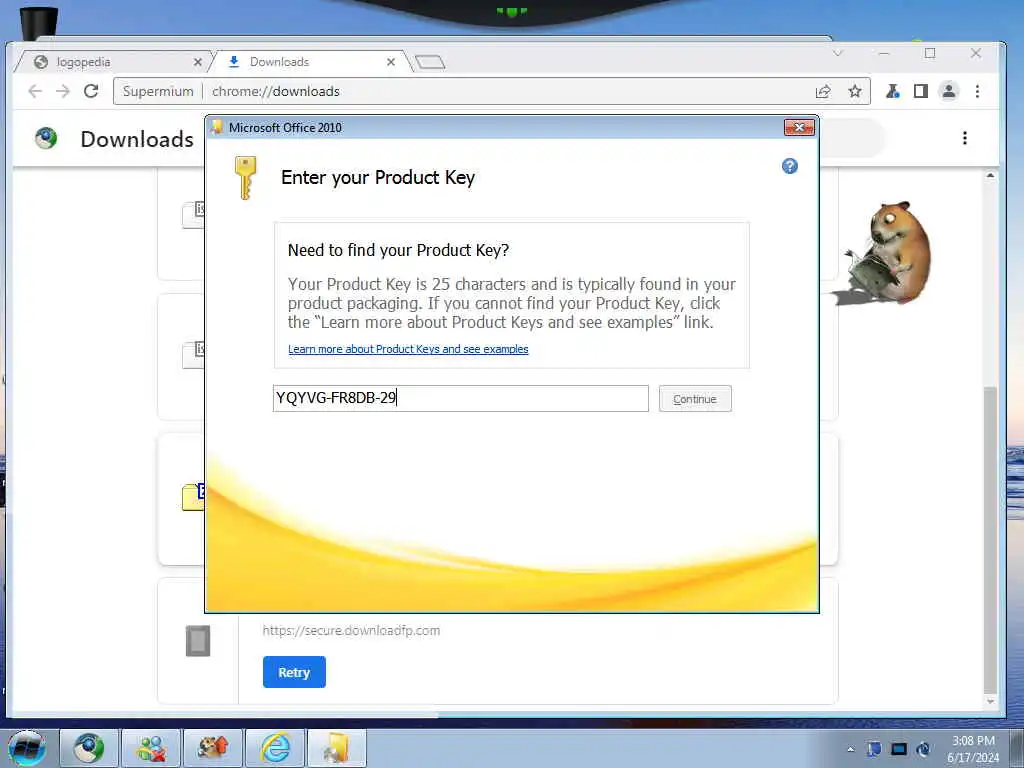Screen dimensions: 1024x768
Task: Open the Office setup taskbar item
Action: 337,748
